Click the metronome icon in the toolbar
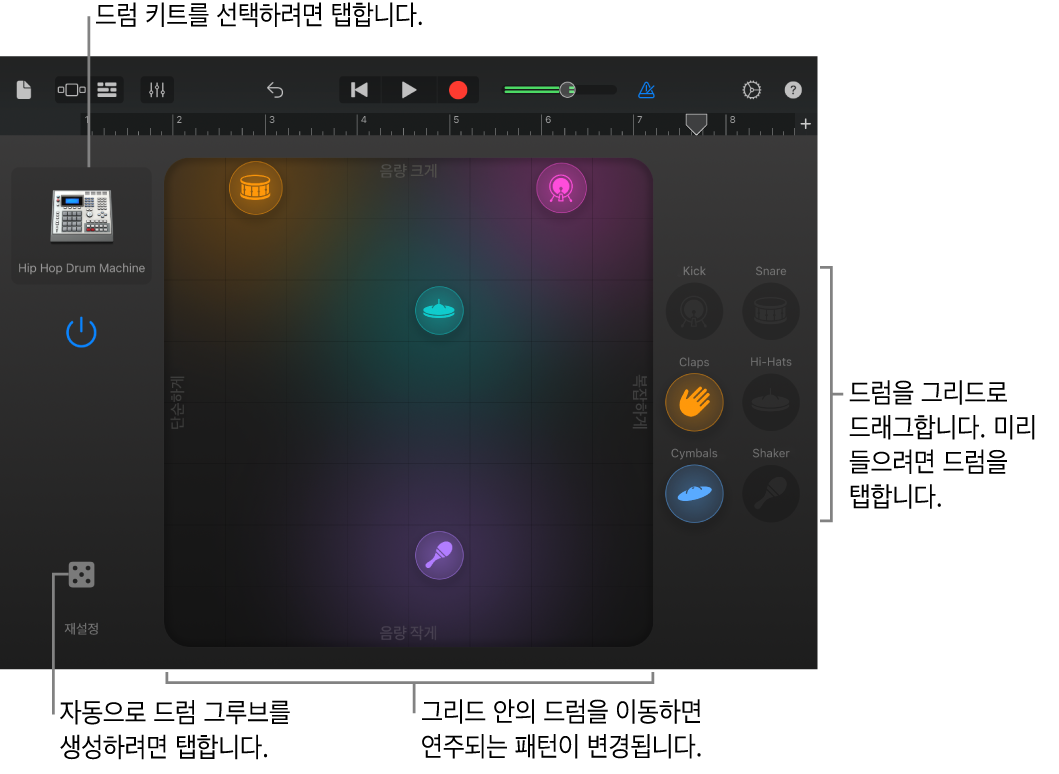 click(646, 90)
